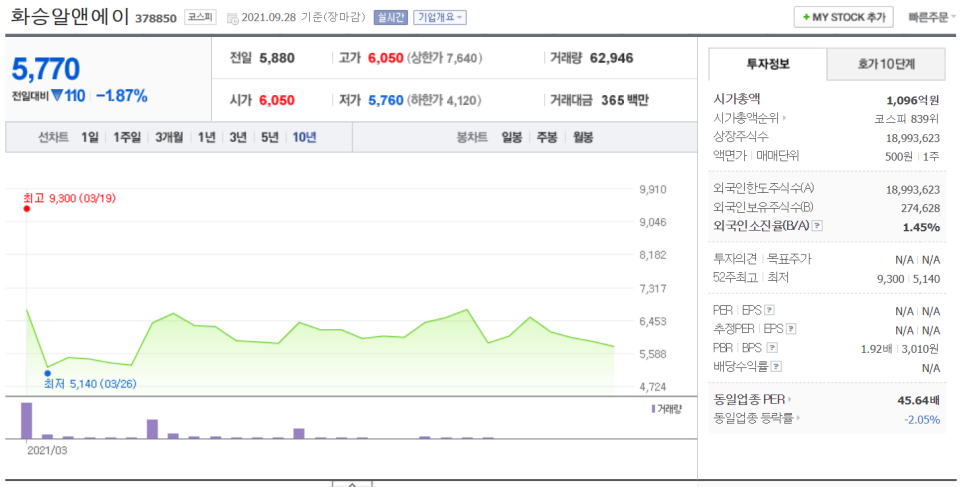Click the -2.05% 동일업종 등락률 value
The width and height of the screenshot is (966, 487).
click(x=922, y=419)
